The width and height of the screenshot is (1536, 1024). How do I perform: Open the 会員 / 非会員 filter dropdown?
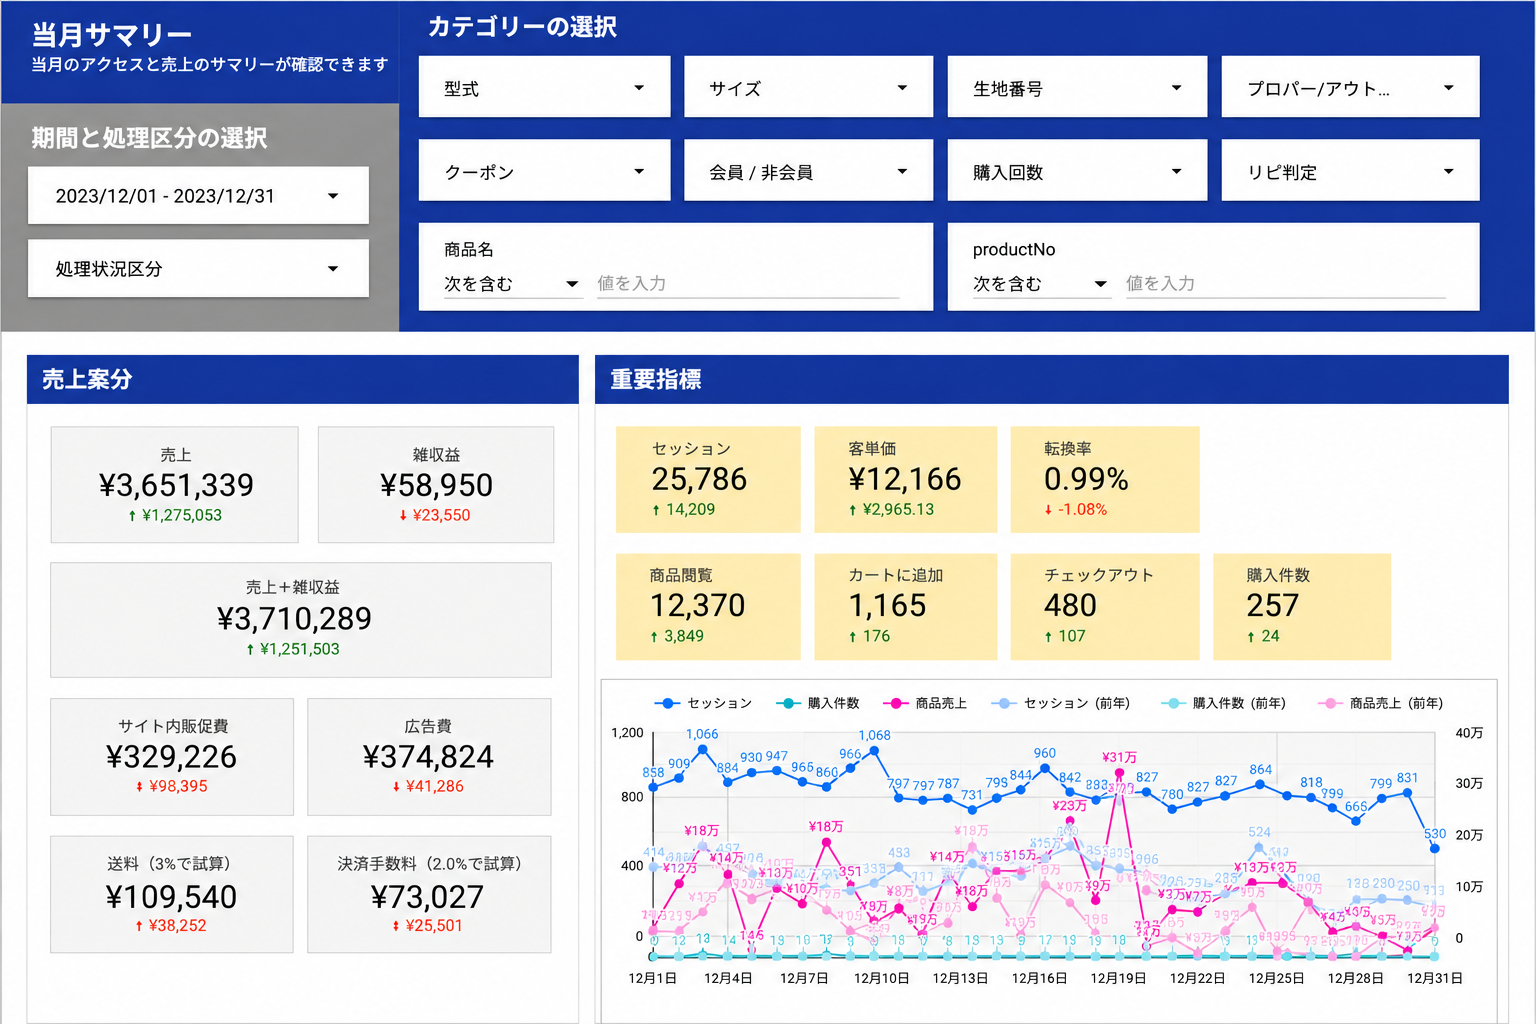pyautogui.click(x=808, y=171)
